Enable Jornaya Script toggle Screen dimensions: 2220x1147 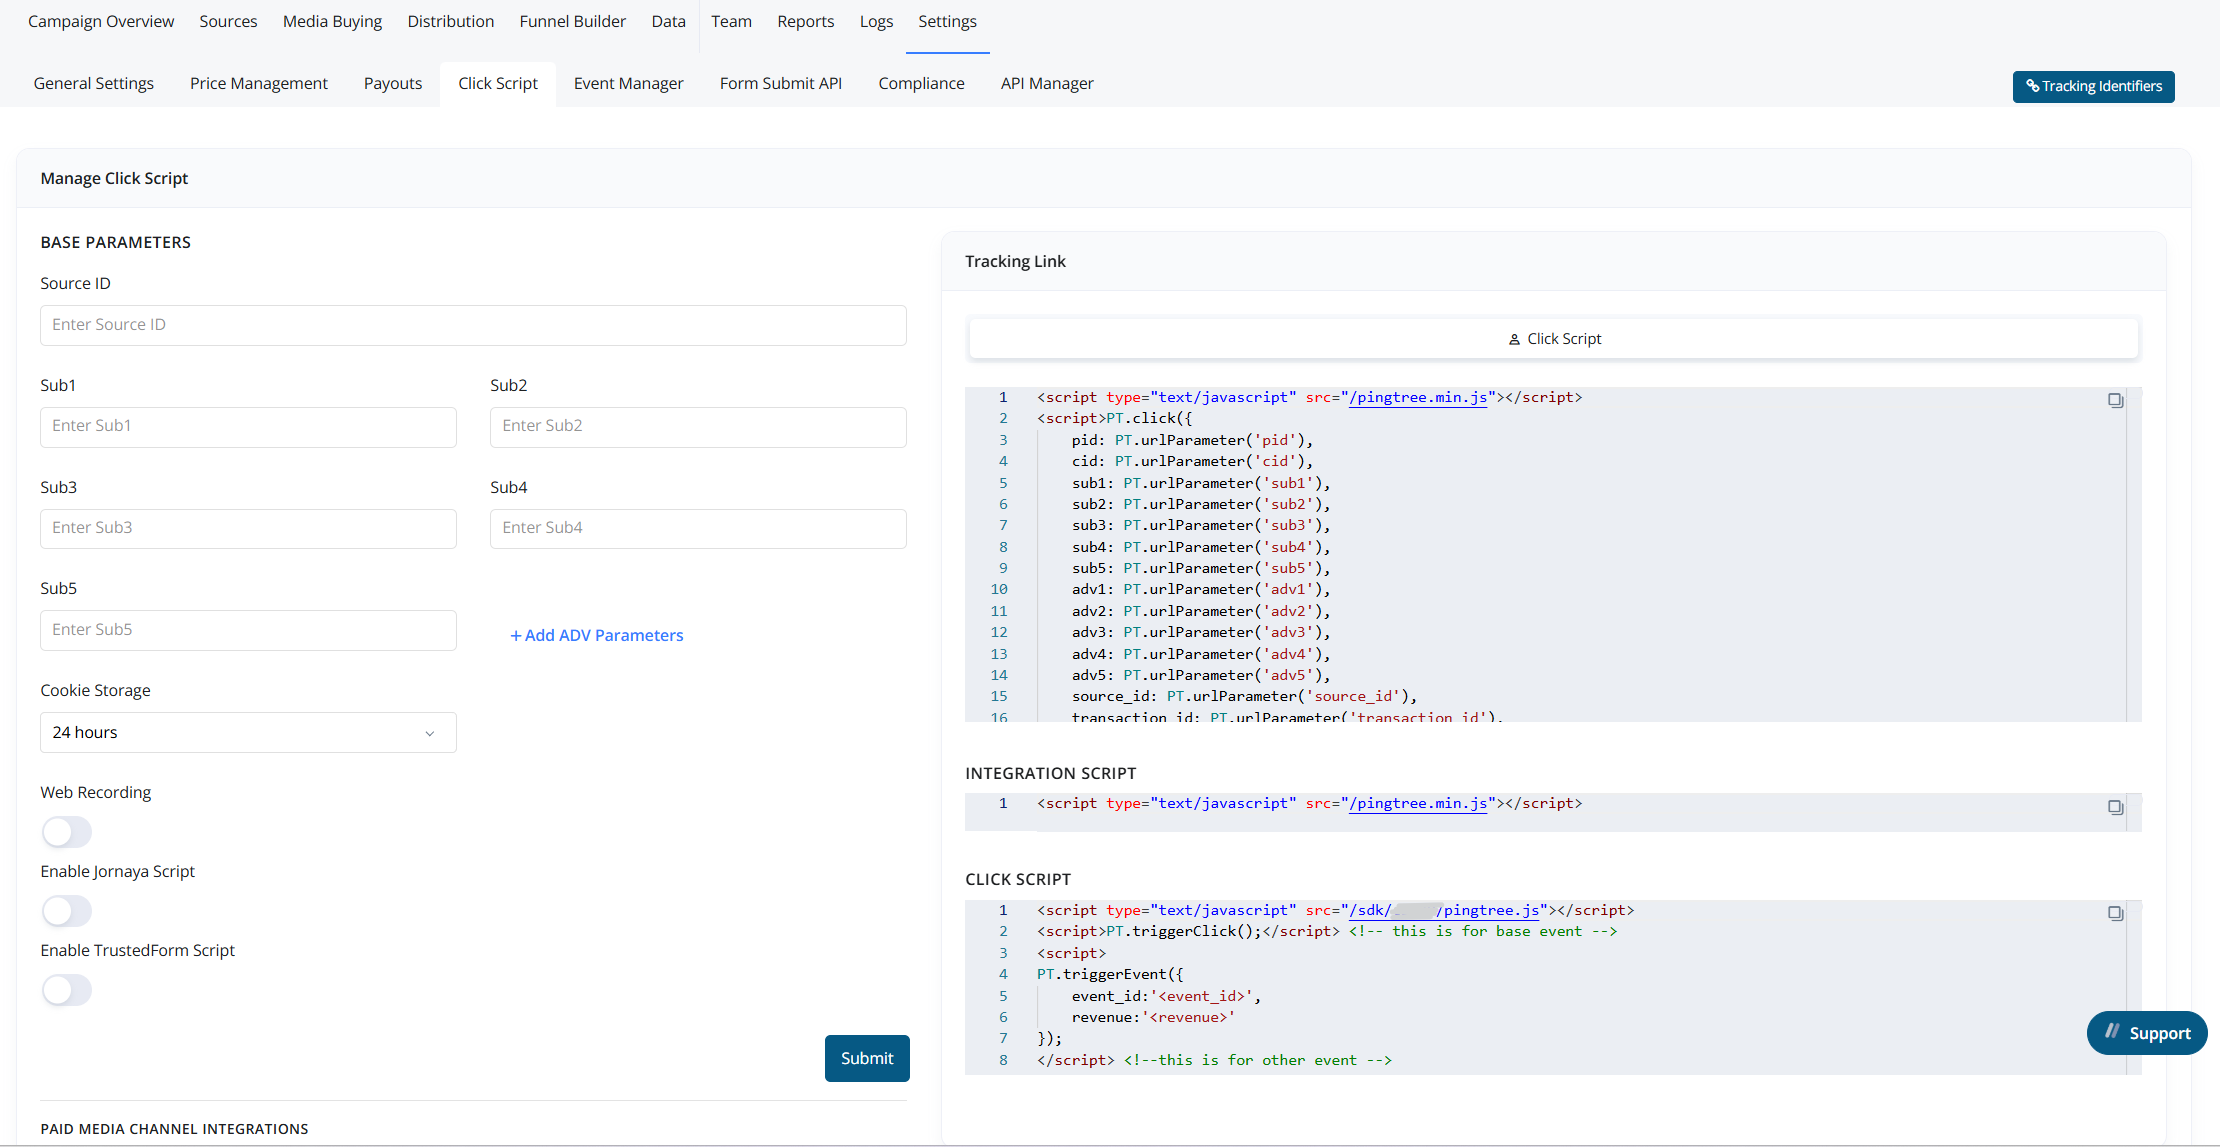point(67,911)
